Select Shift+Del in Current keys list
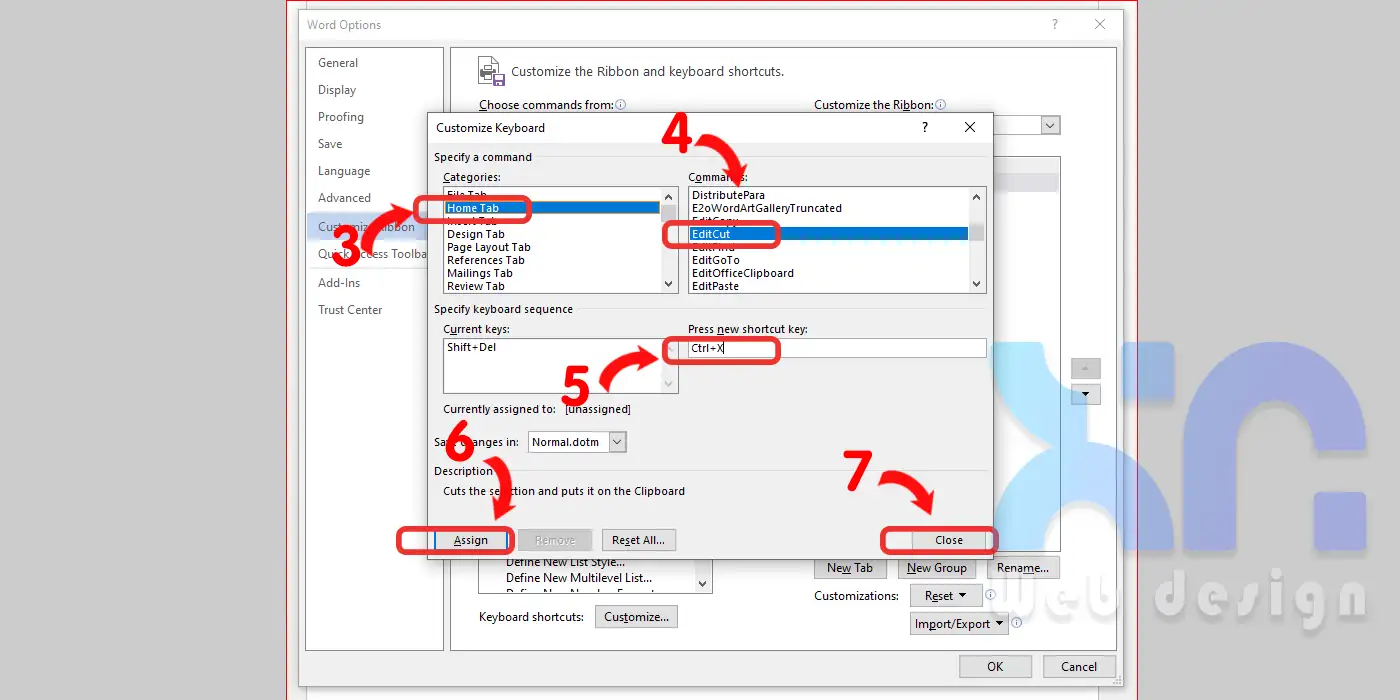The height and width of the screenshot is (700, 1400). click(472, 347)
